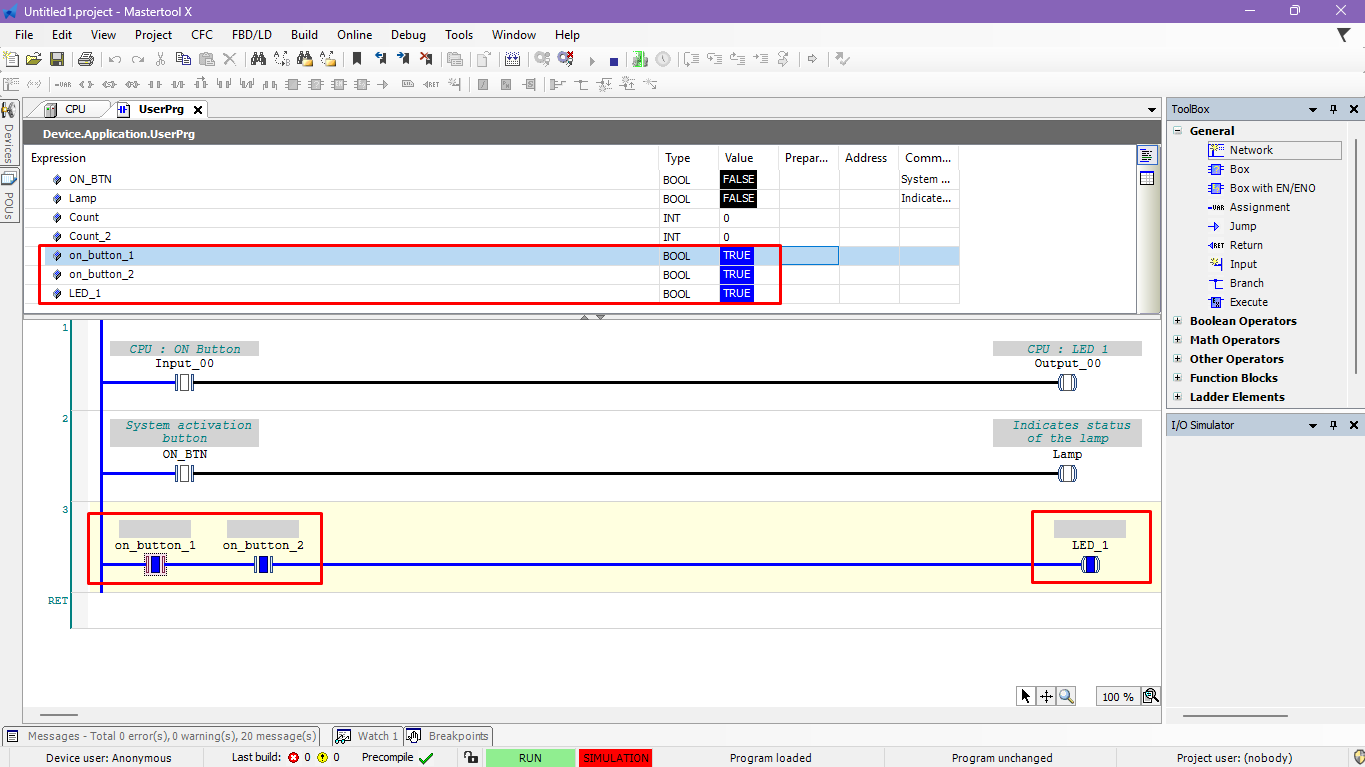Click the Find binoculars icon

point(257,60)
